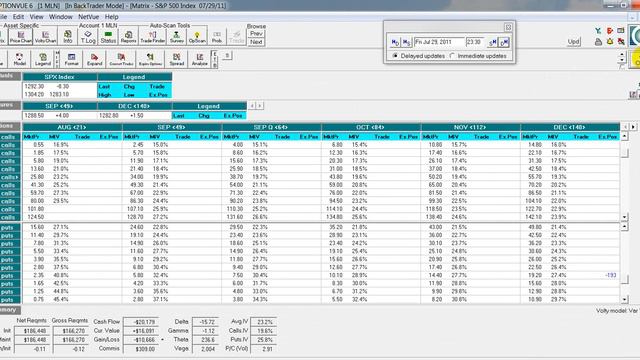640x360 pixels.
Task: Open the Analyze tool
Action: click(200, 59)
